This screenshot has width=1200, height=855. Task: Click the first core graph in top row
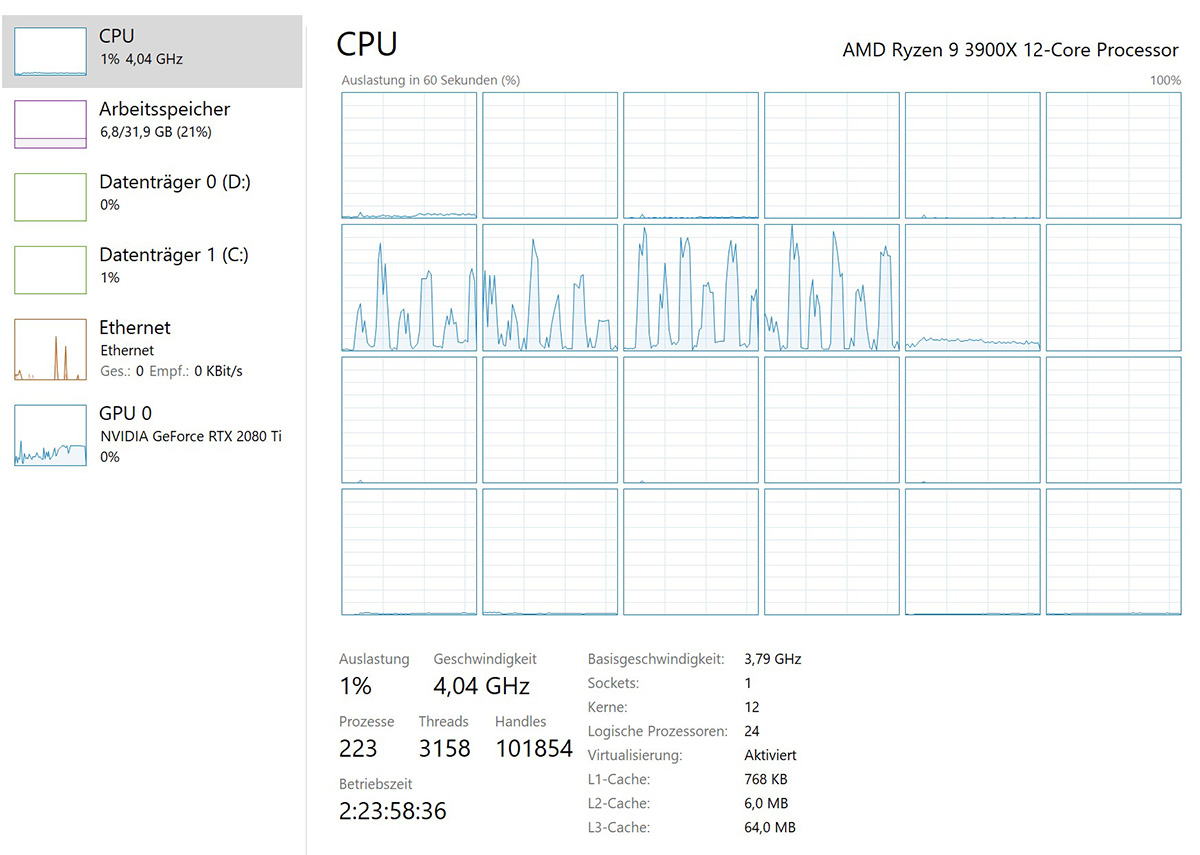[409, 155]
